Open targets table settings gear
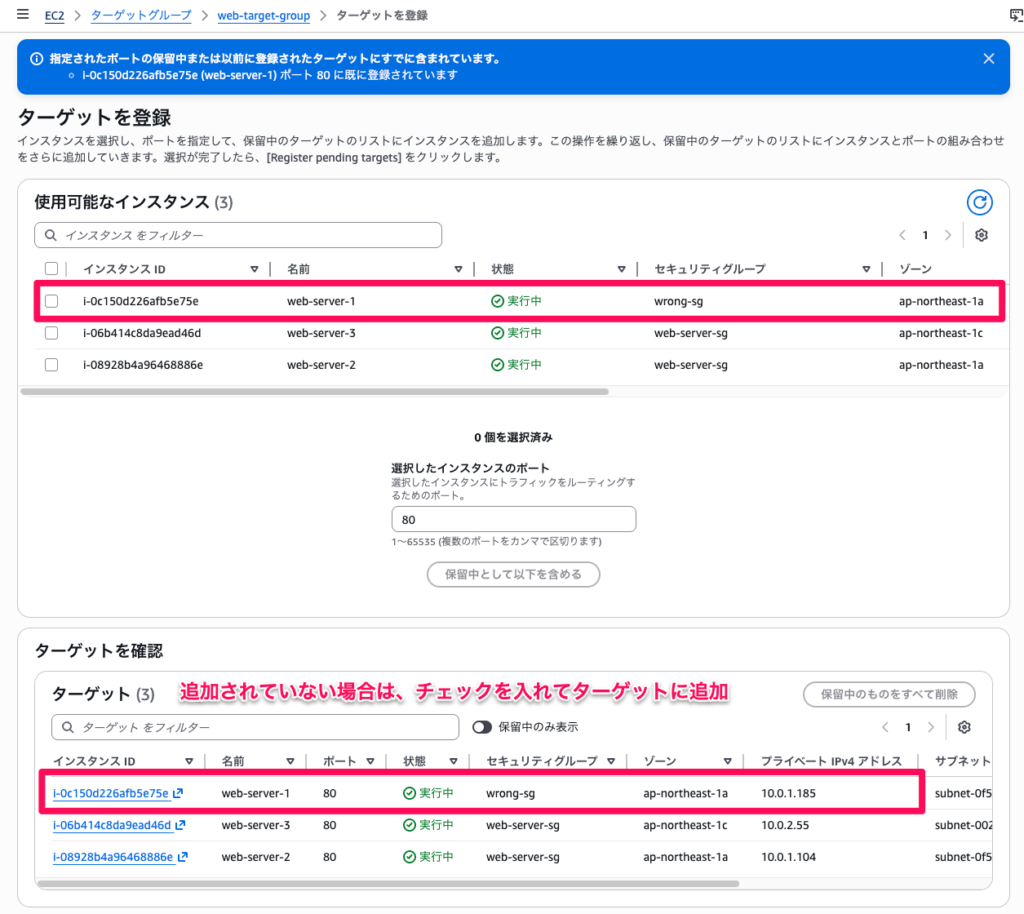 coord(964,727)
